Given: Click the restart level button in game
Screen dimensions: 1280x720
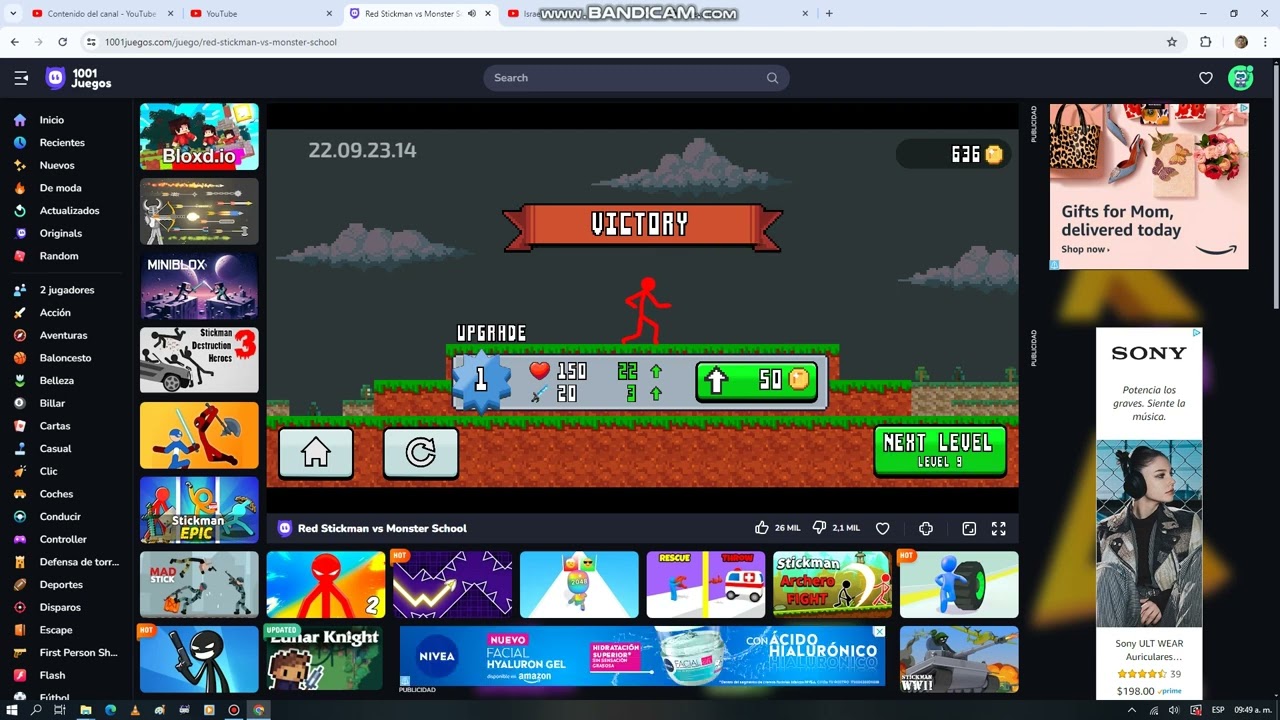Looking at the screenshot, I should click(421, 453).
